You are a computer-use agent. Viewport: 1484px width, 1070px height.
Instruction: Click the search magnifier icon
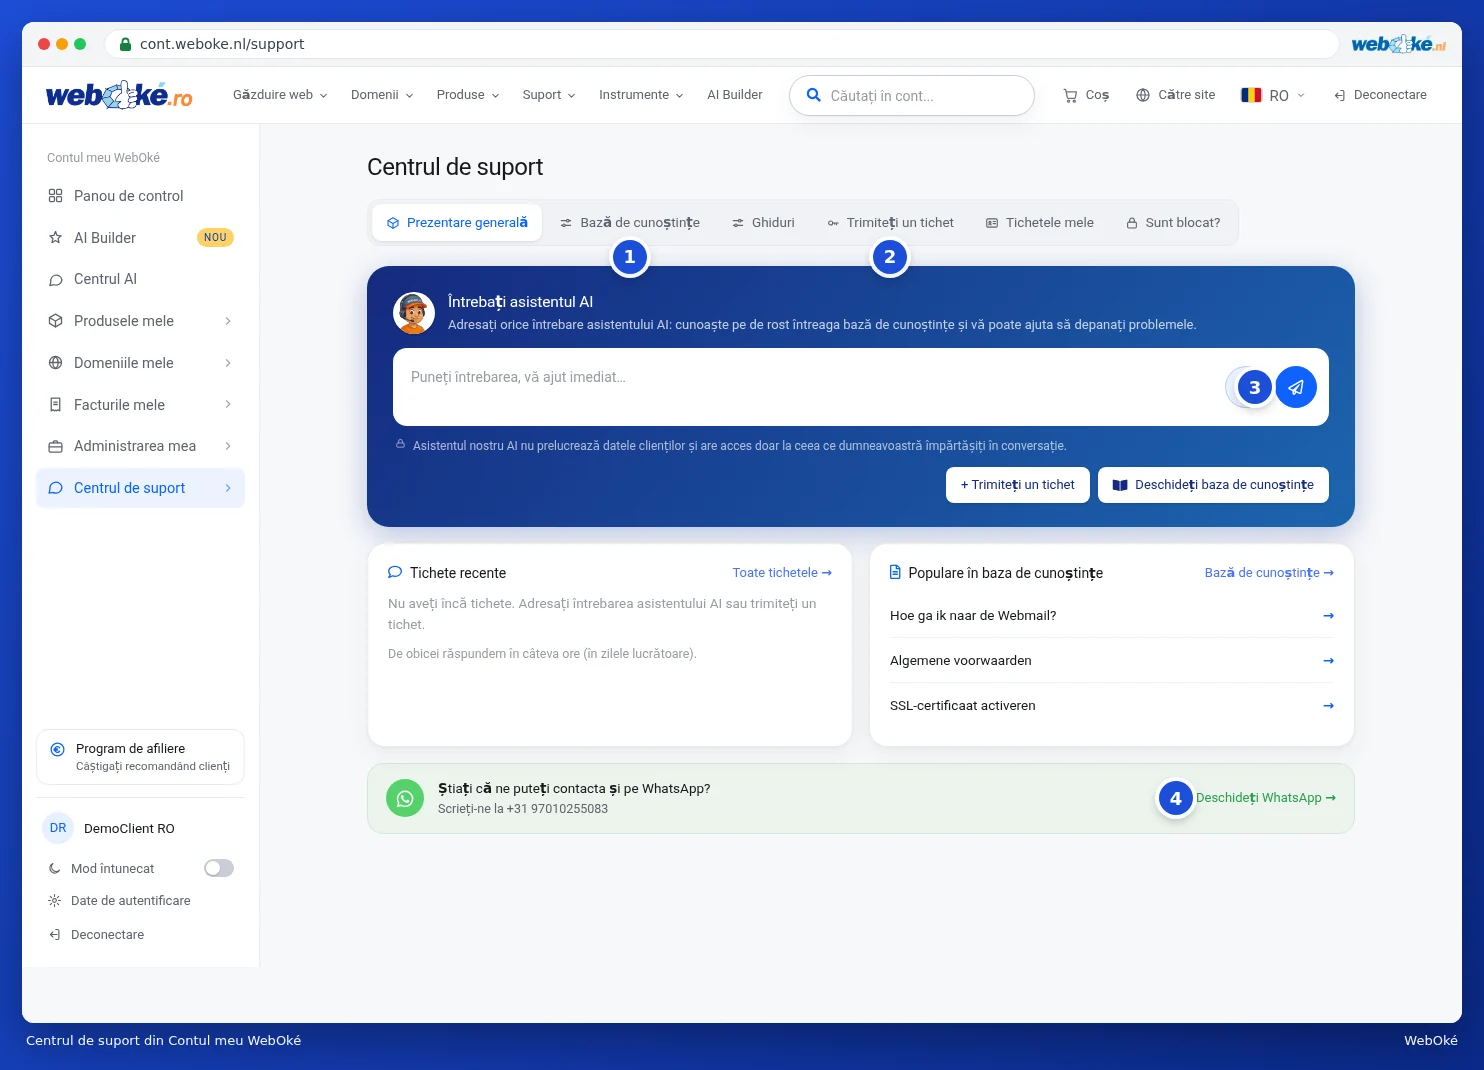[814, 95]
